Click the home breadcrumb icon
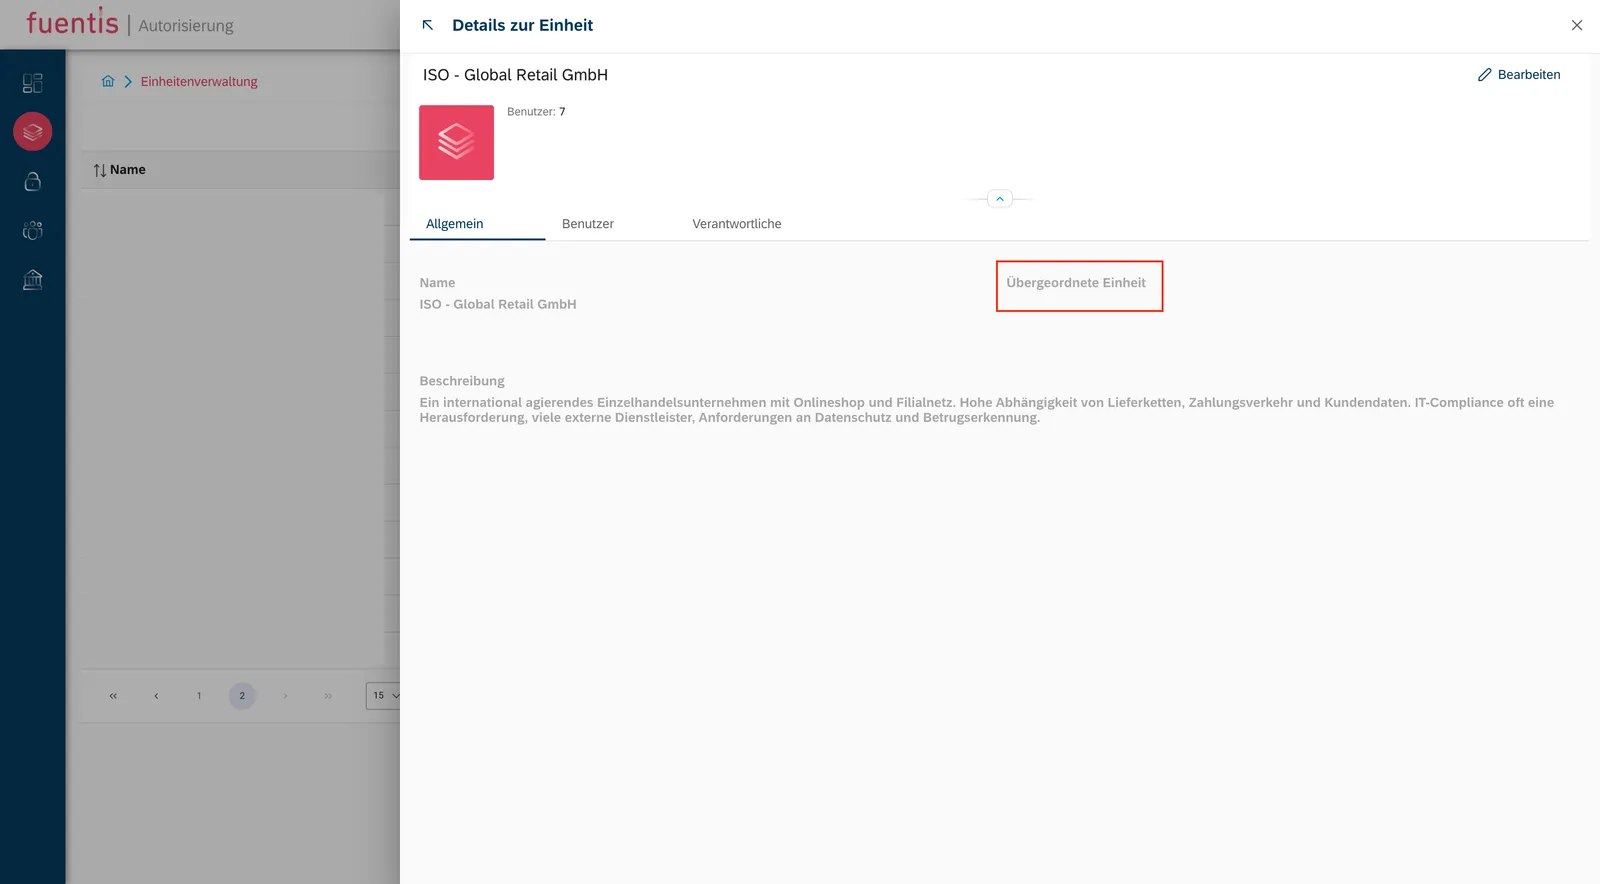The height and width of the screenshot is (884, 1600). tap(108, 81)
